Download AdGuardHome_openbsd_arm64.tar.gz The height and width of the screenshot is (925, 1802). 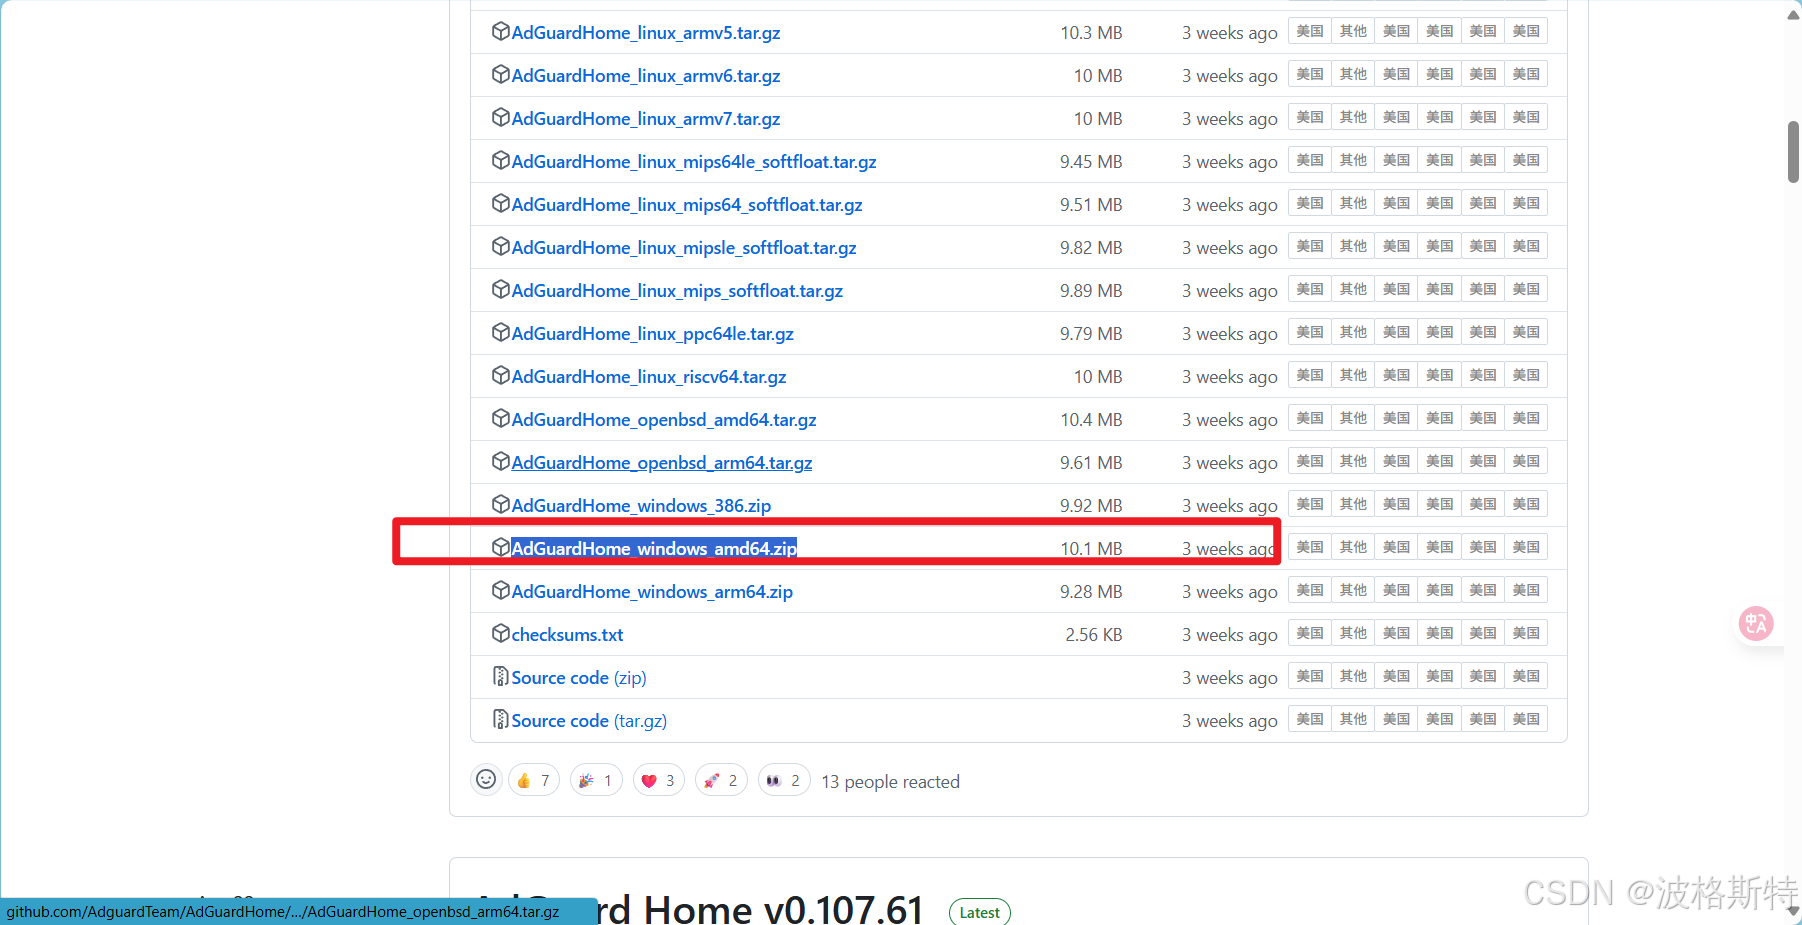(662, 463)
